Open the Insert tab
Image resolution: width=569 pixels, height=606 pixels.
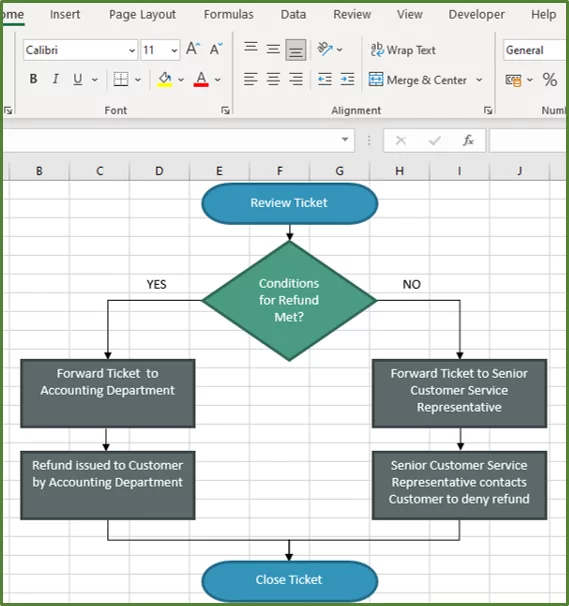click(x=65, y=14)
